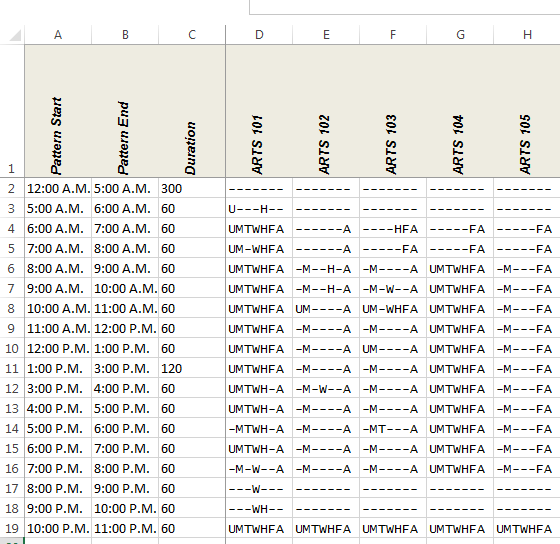Click the Duration header cell
The height and width of the screenshot is (544, 560).
click(192, 111)
